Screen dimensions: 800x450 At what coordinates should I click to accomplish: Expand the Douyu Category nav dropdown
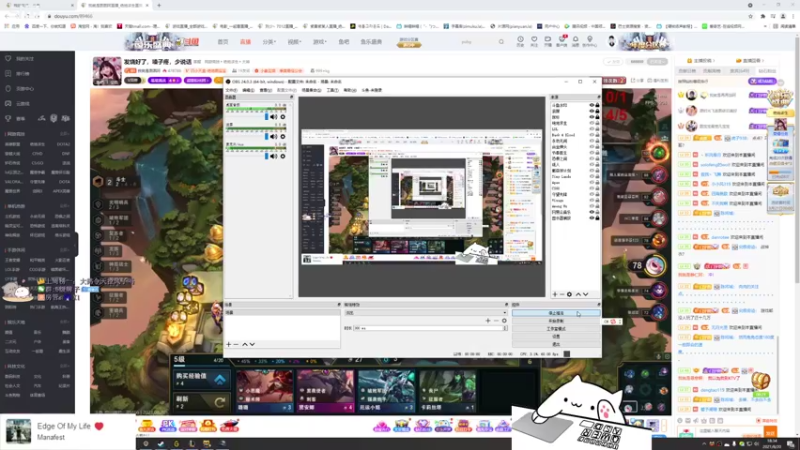pyautogui.click(x=269, y=42)
